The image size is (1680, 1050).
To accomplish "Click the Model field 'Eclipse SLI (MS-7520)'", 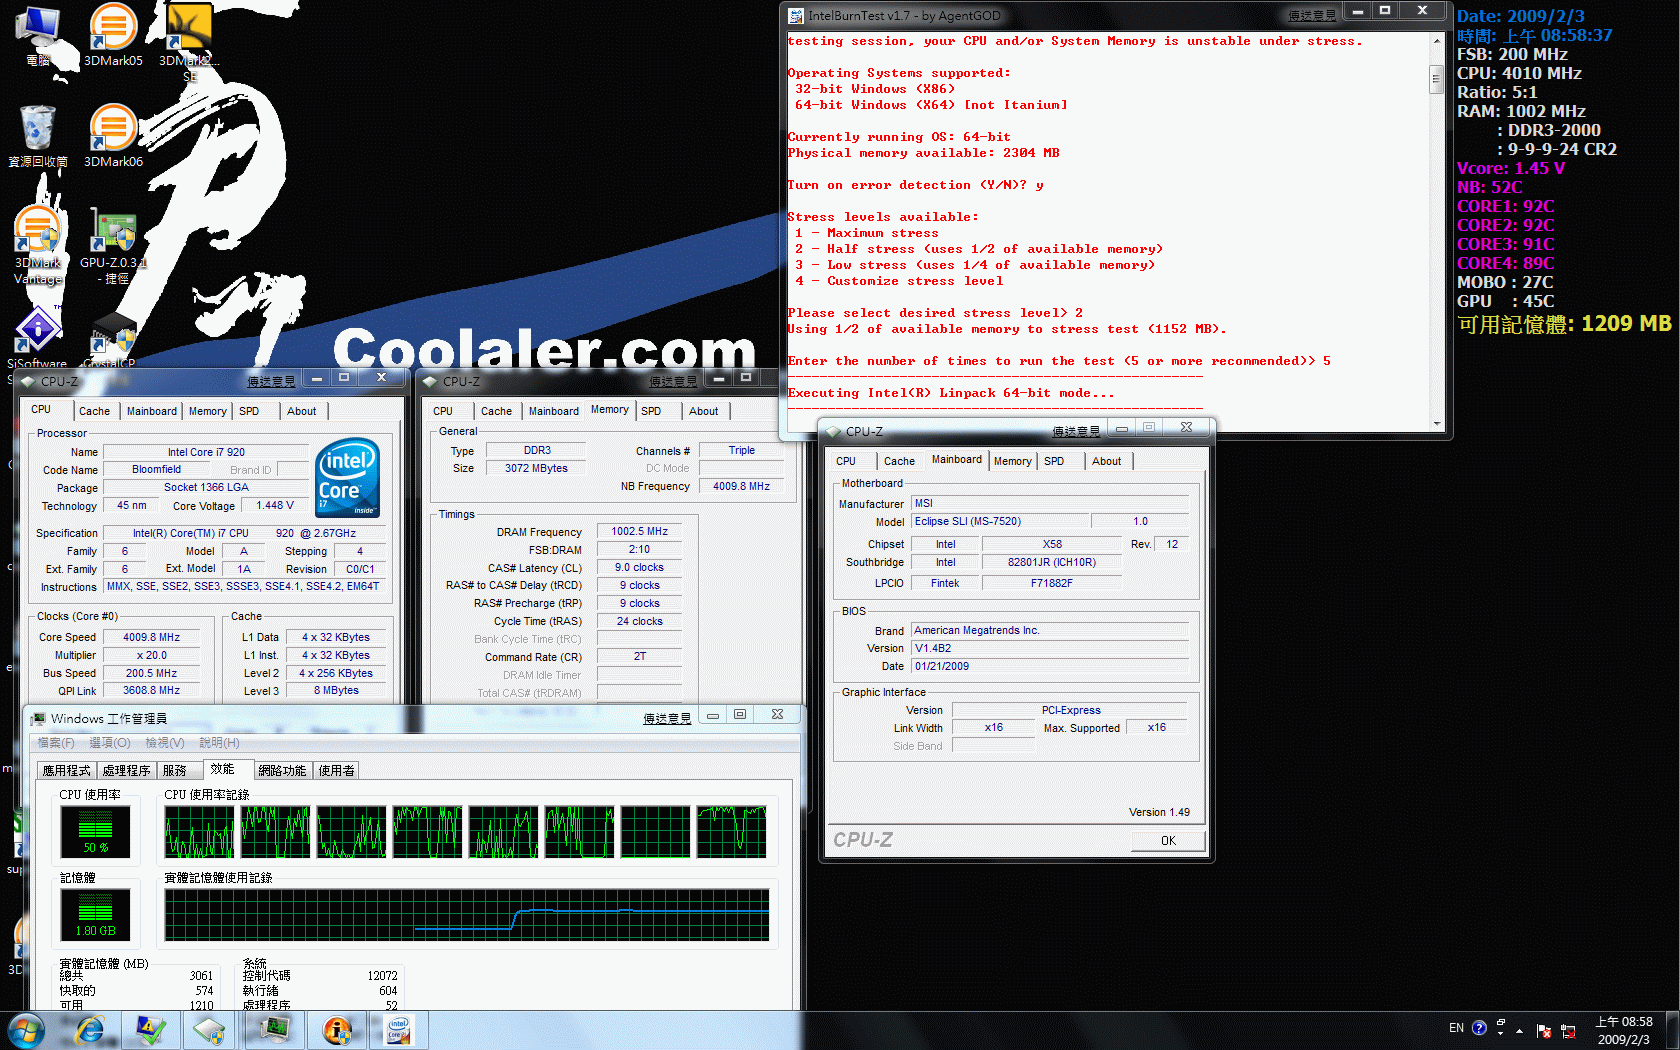I will 1000,522.
